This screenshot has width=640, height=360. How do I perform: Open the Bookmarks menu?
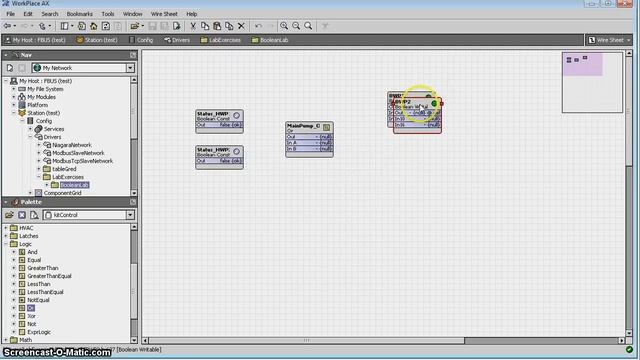[x=80, y=14]
